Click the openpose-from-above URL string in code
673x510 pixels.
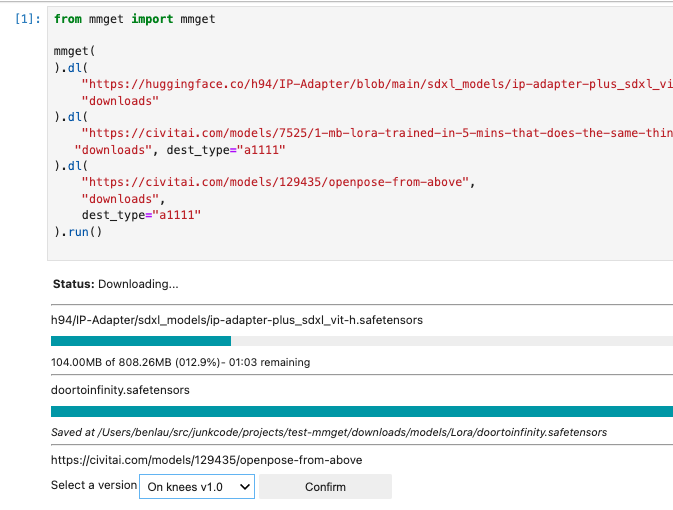275,182
